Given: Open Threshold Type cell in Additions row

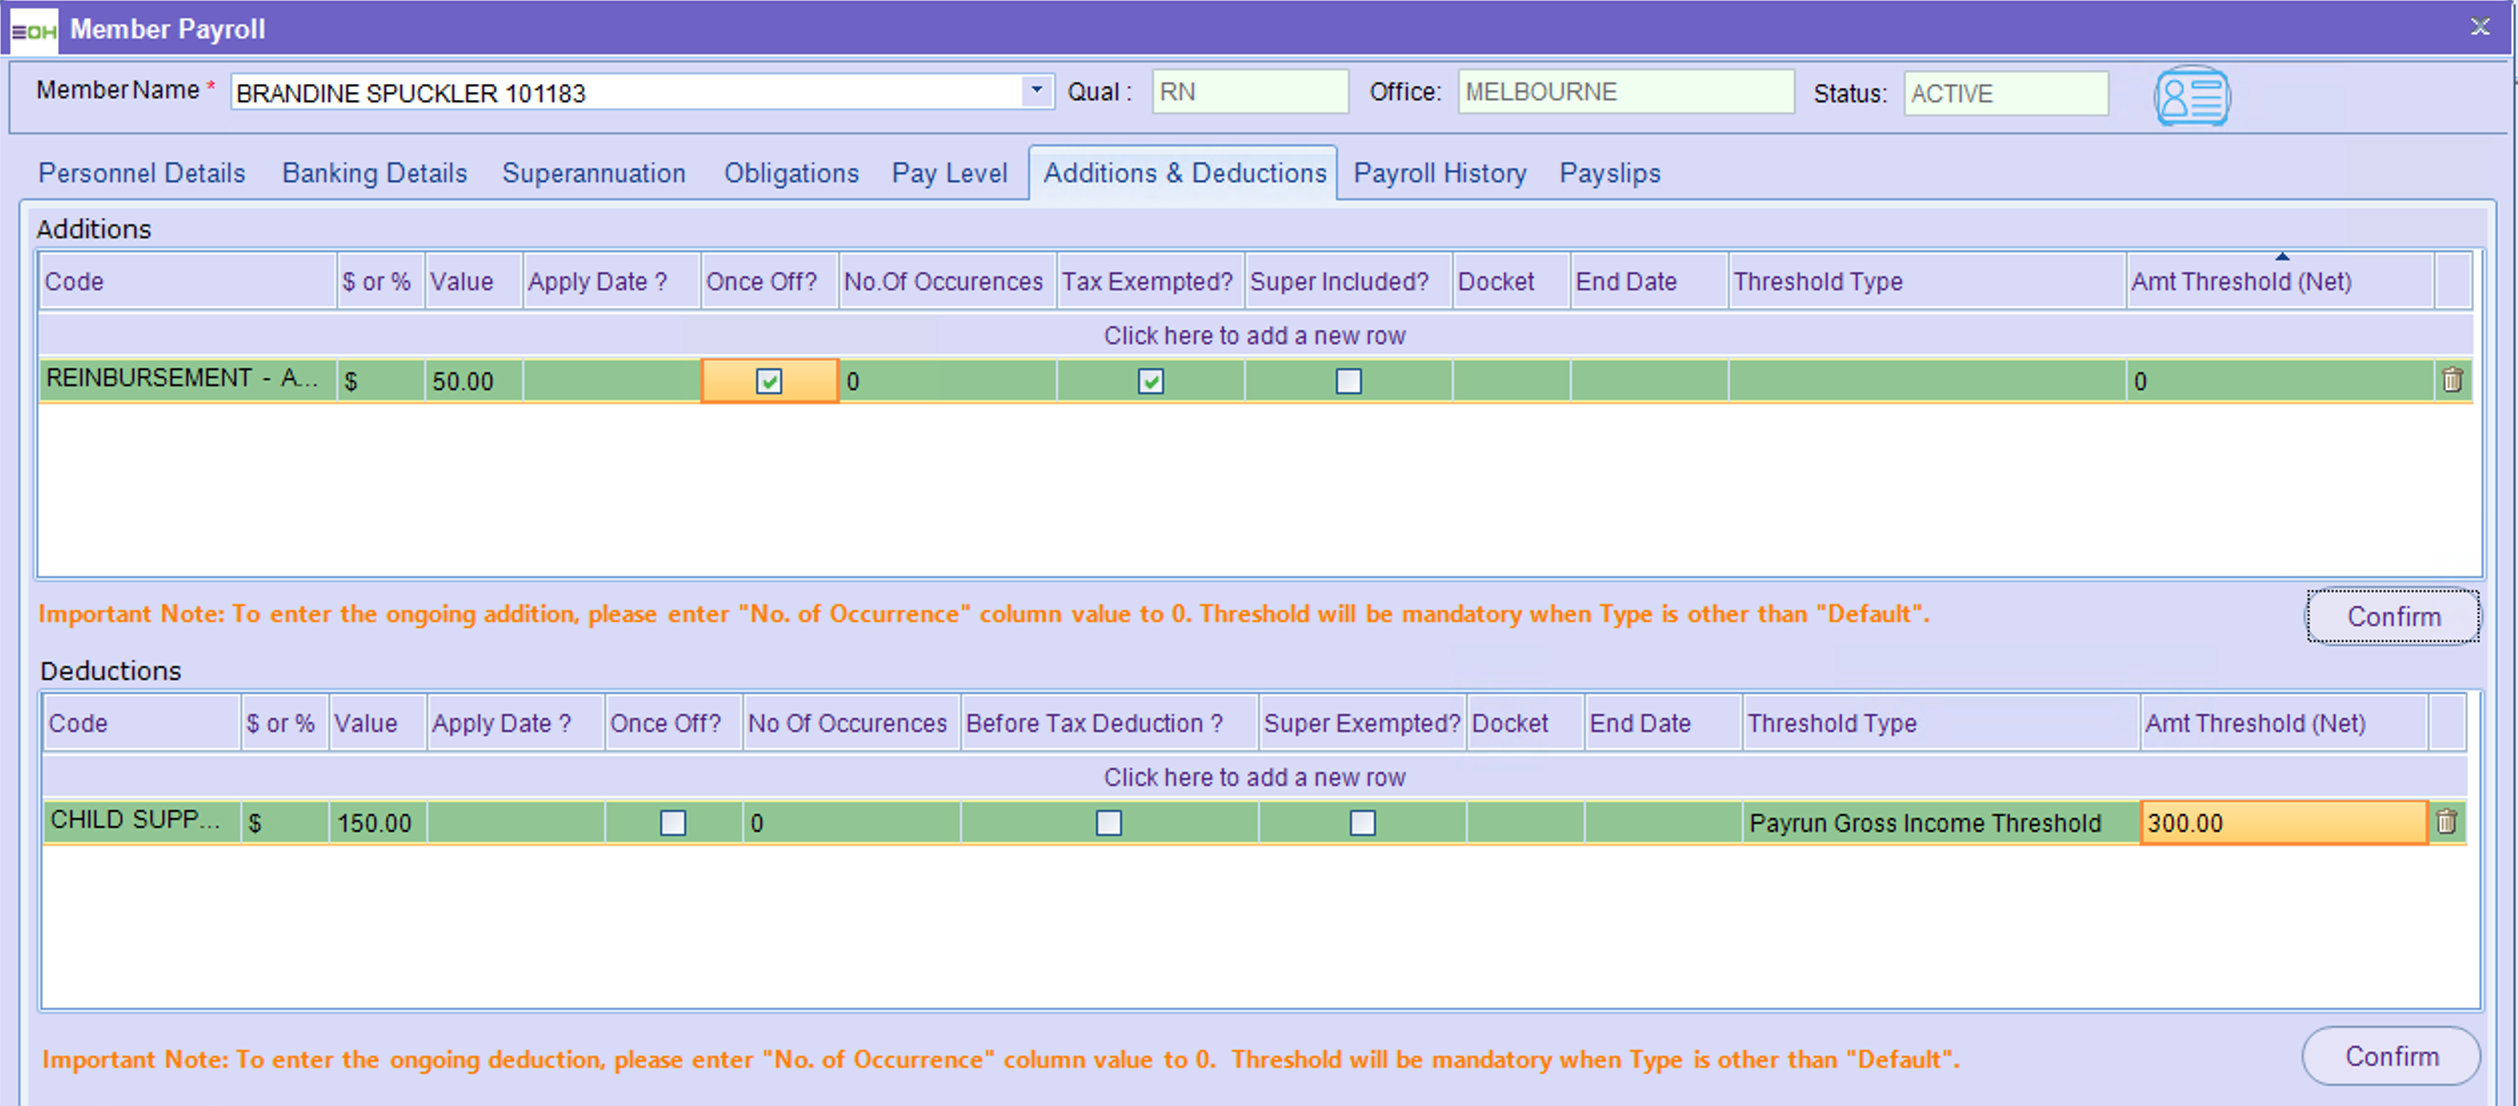Looking at the screenshot, I should click(1926, 381).
